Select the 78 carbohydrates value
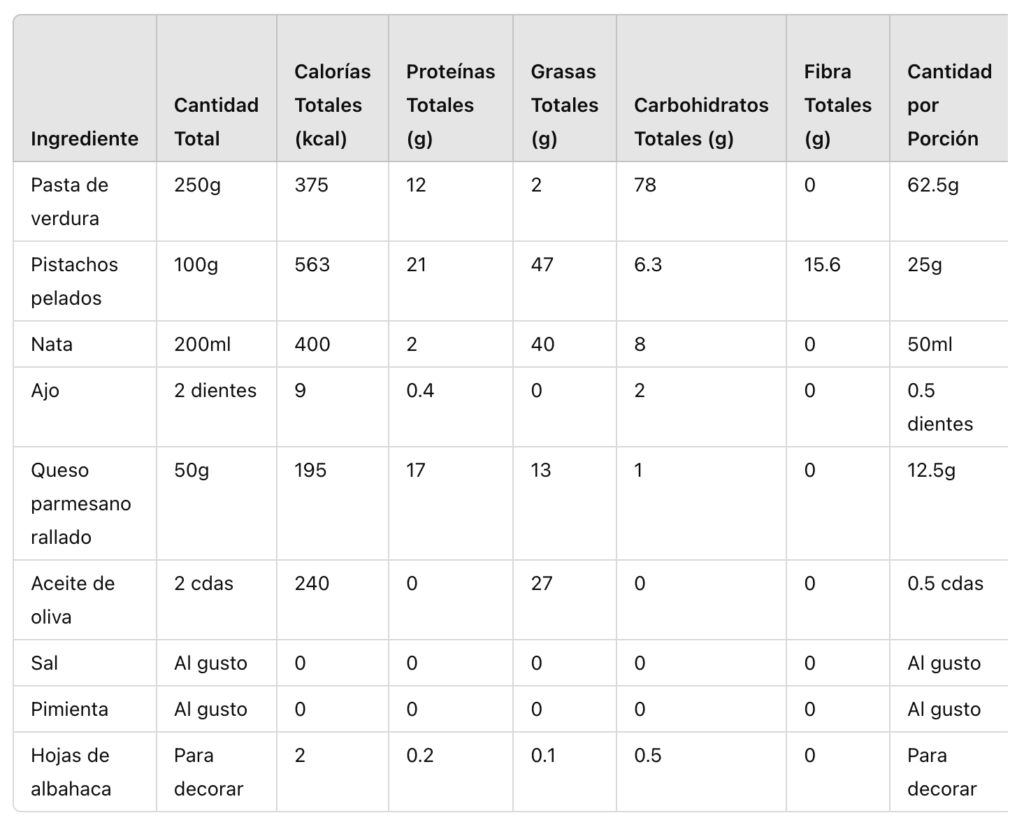Viewport: 1024px width, 827px height. (645, 185)
